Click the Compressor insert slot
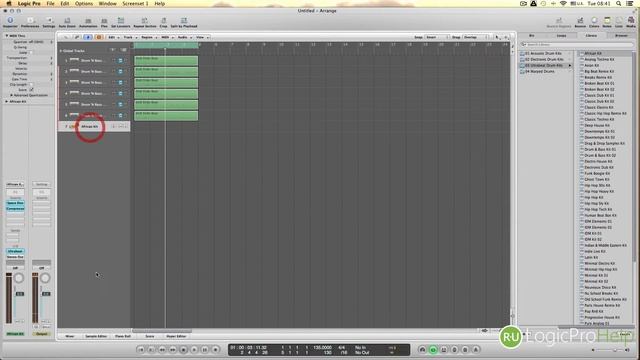The width and height of the screenshot is (640, 360). click(15, 209)
